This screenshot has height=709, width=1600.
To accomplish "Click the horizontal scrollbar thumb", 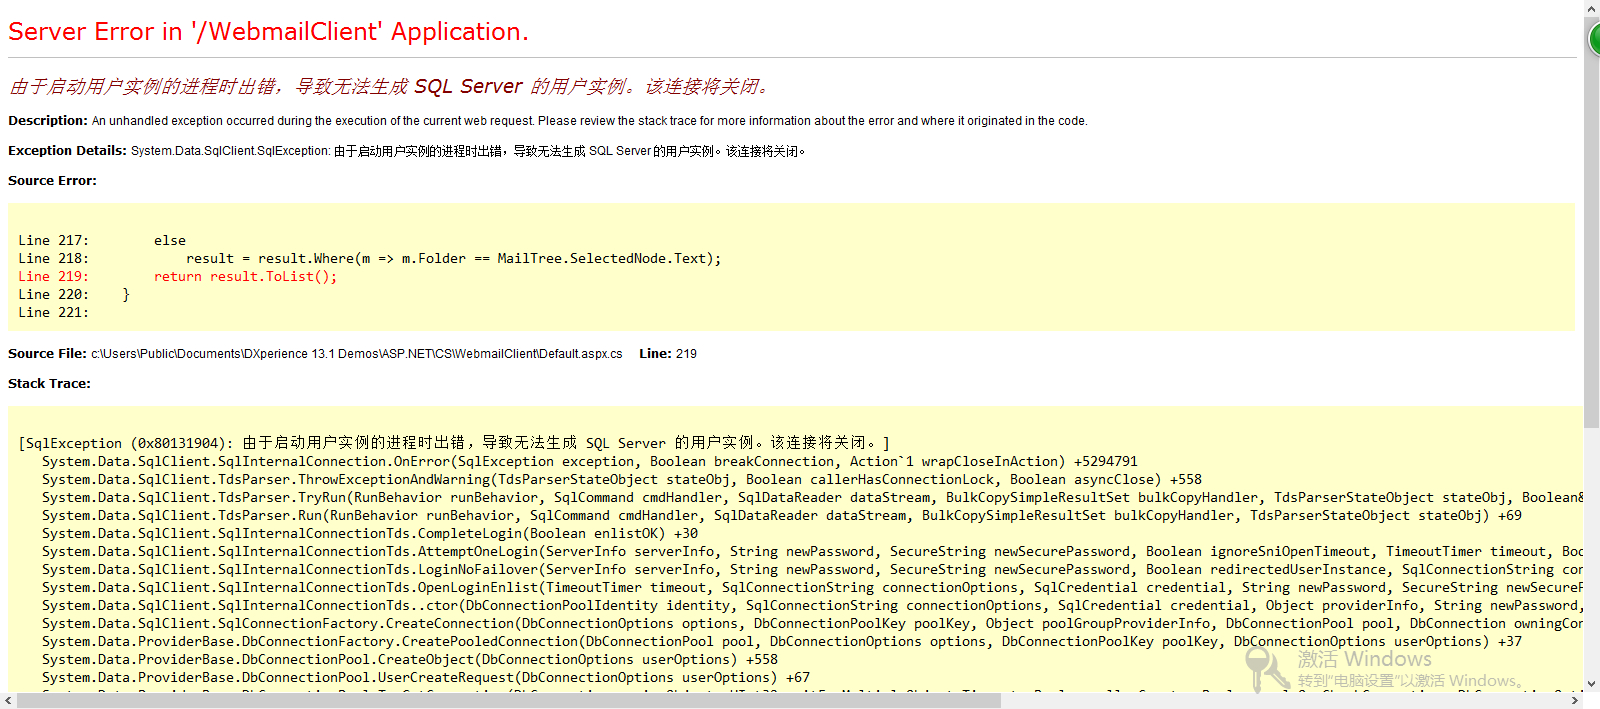I will [x=509, y=701].
